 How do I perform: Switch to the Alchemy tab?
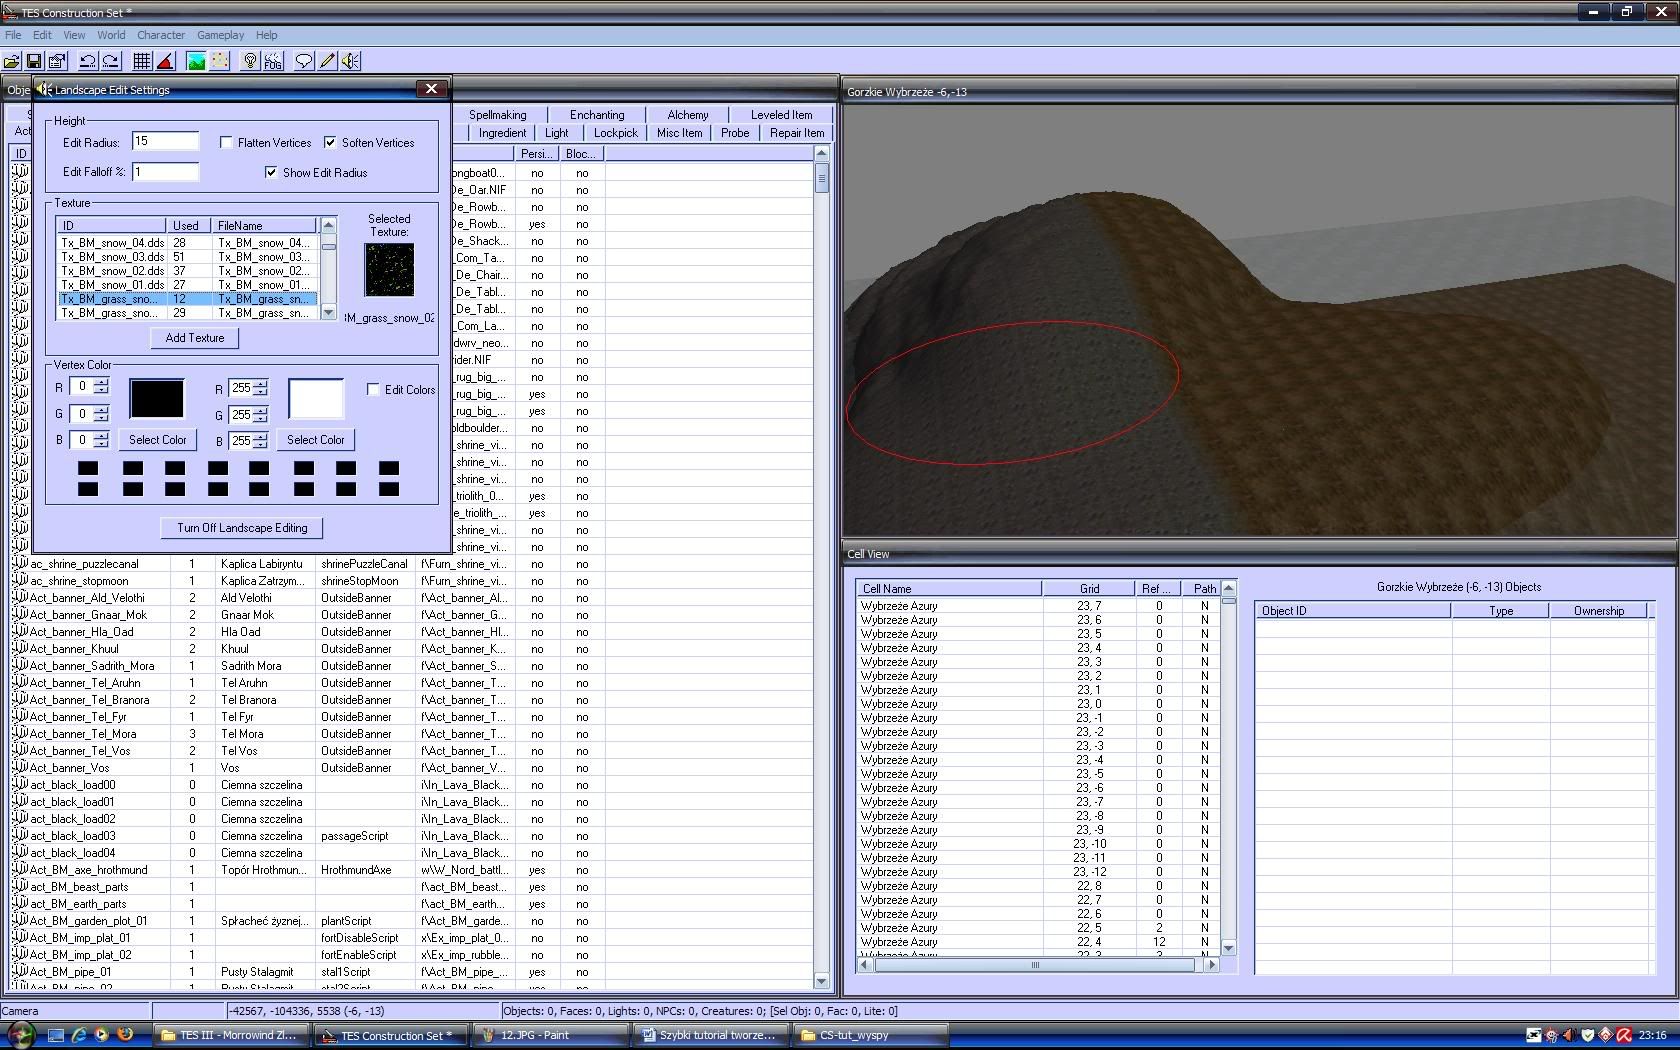[688, 115]
